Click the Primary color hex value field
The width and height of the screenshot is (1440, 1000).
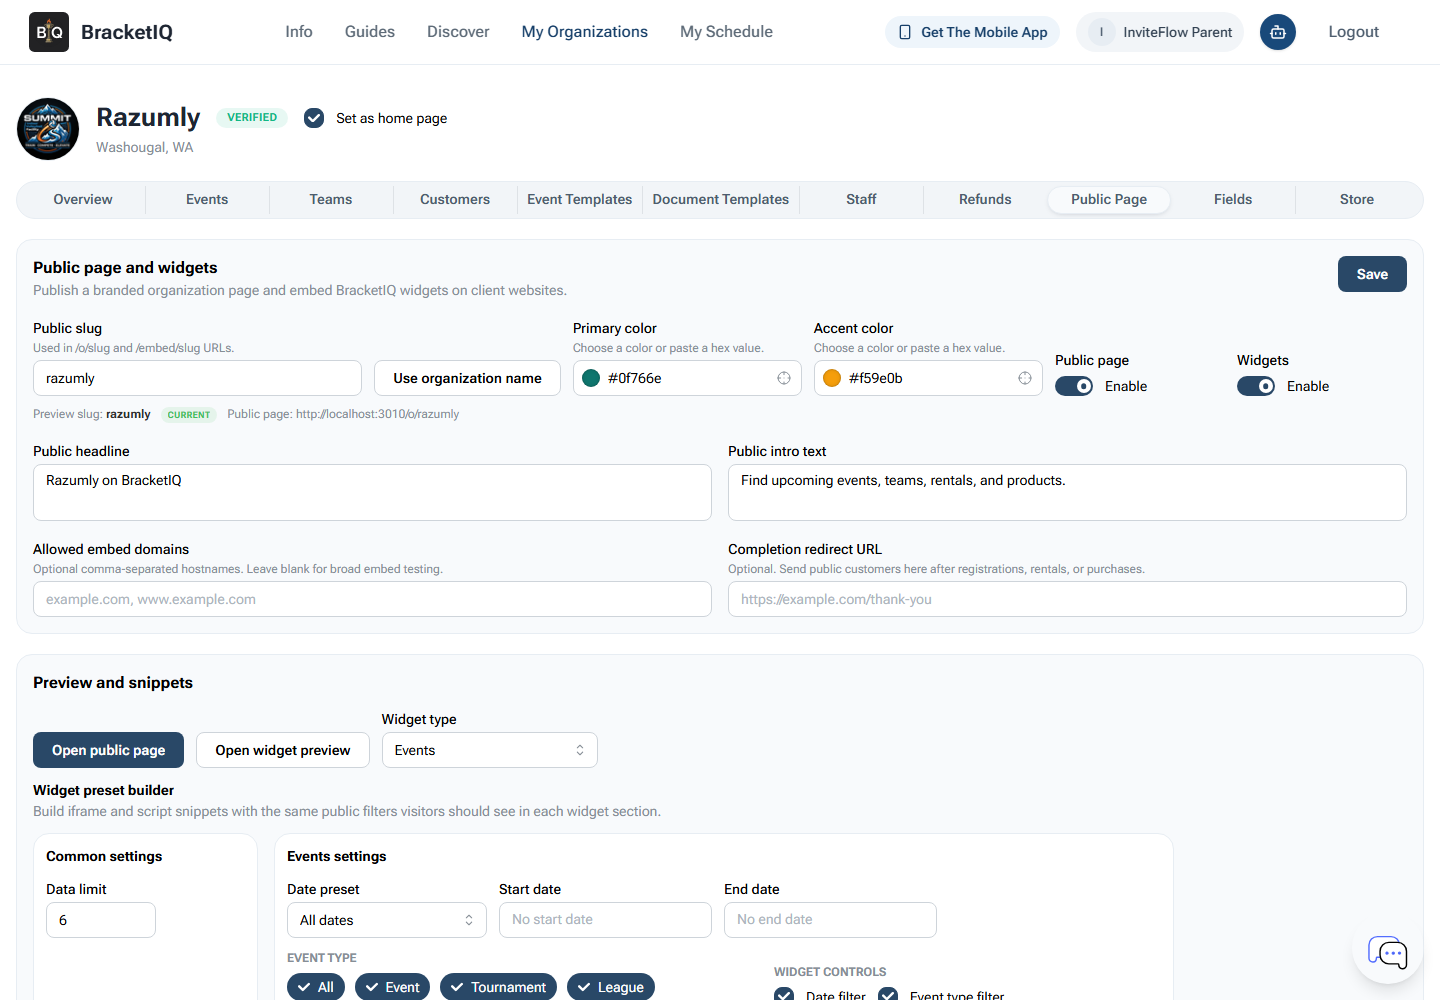[687, 378]
